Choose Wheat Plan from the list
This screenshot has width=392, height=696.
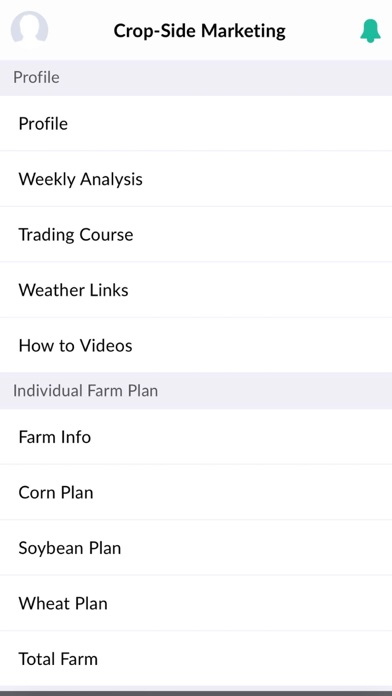(x=196, y=603)
